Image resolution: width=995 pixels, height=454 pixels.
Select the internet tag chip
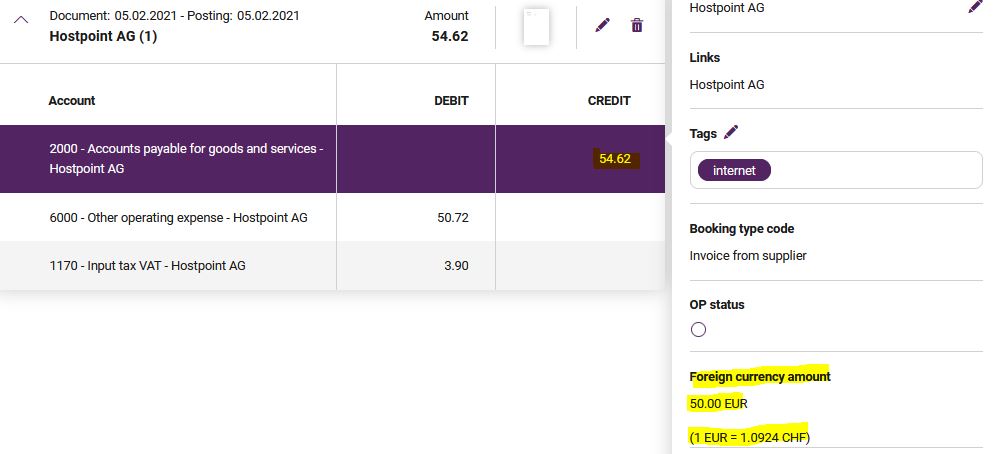pyautogui.click(x=734, y=170)
